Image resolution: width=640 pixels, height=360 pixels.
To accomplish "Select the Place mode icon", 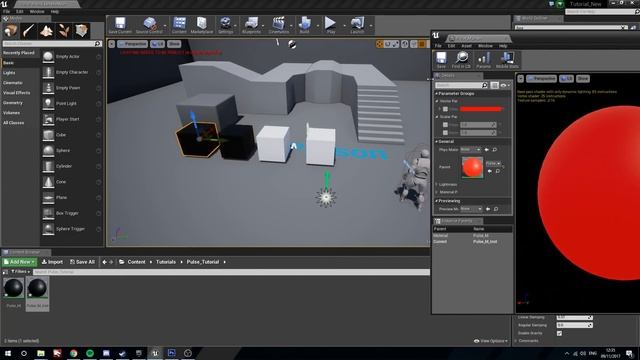I will tap(11, 31).
